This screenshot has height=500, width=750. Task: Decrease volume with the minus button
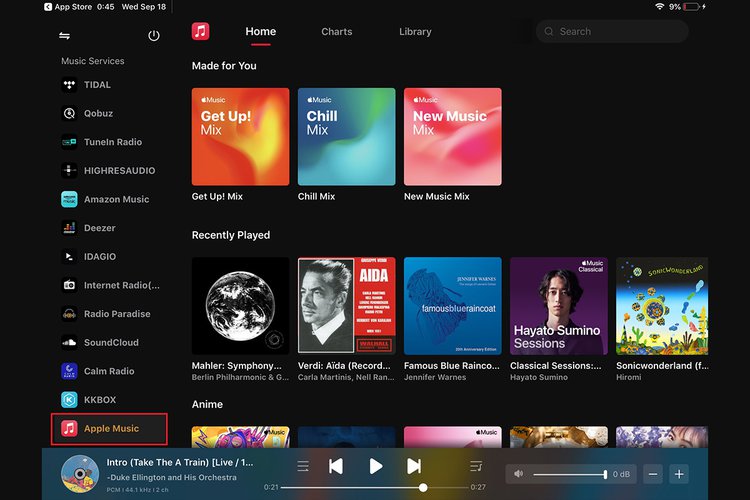tap(653, 474)
